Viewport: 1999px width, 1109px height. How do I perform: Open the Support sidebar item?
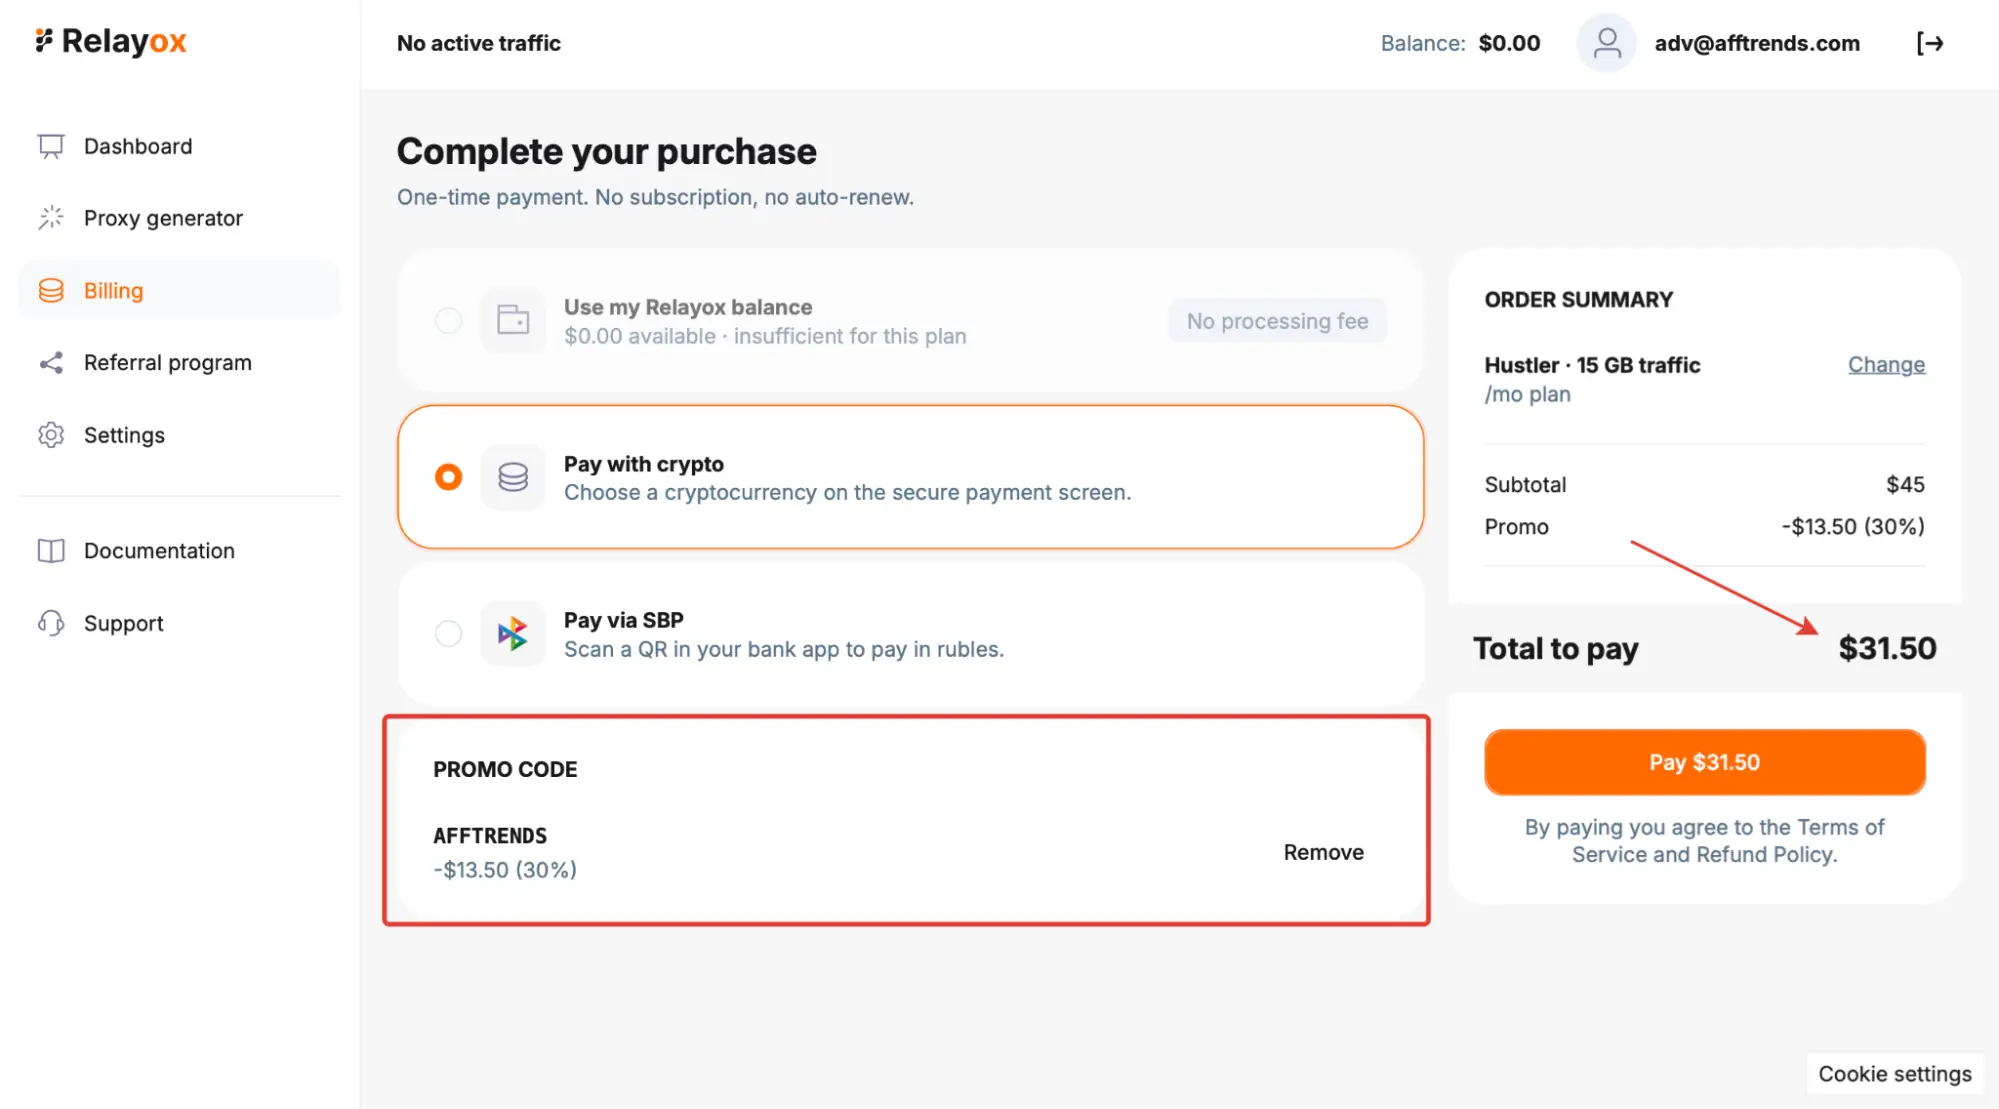180,623
